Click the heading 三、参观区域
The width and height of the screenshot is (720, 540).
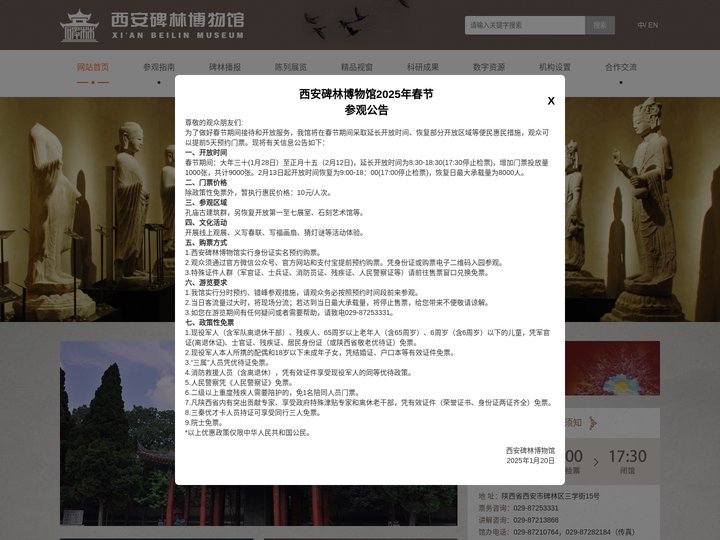pos(206,202)
